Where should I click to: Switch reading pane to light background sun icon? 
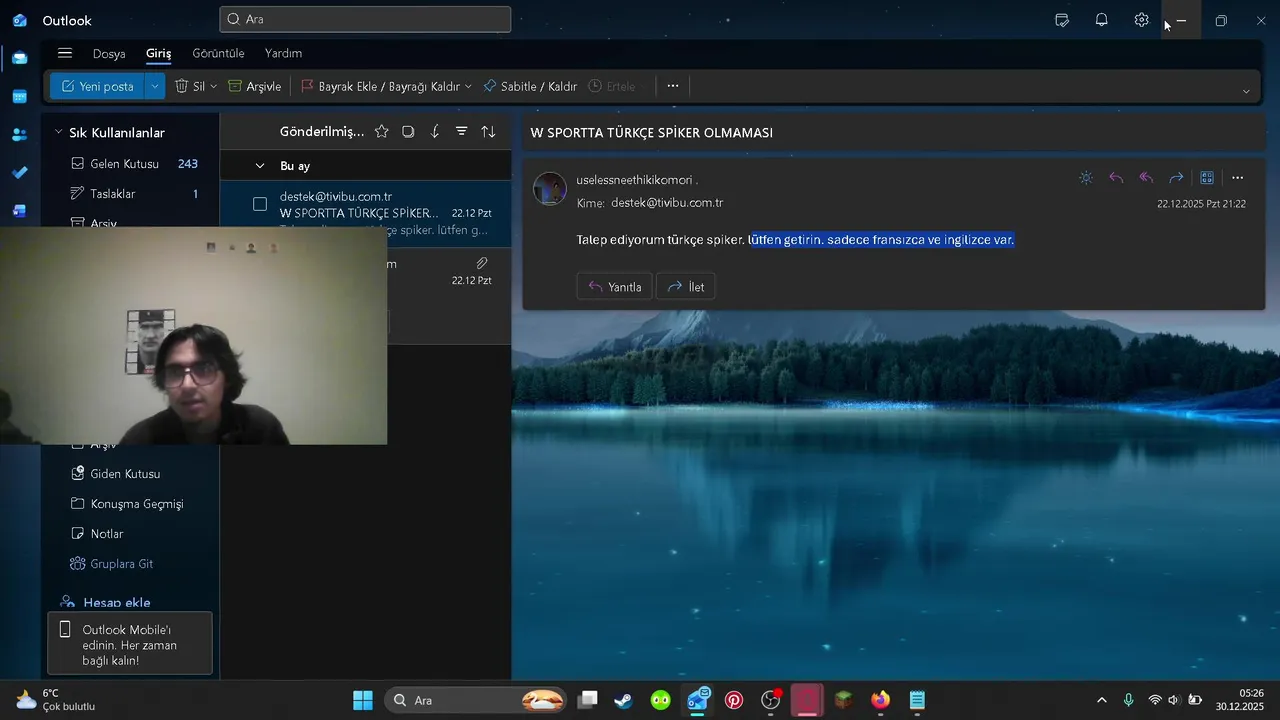pyautogui.click(x=1086, y=178)
